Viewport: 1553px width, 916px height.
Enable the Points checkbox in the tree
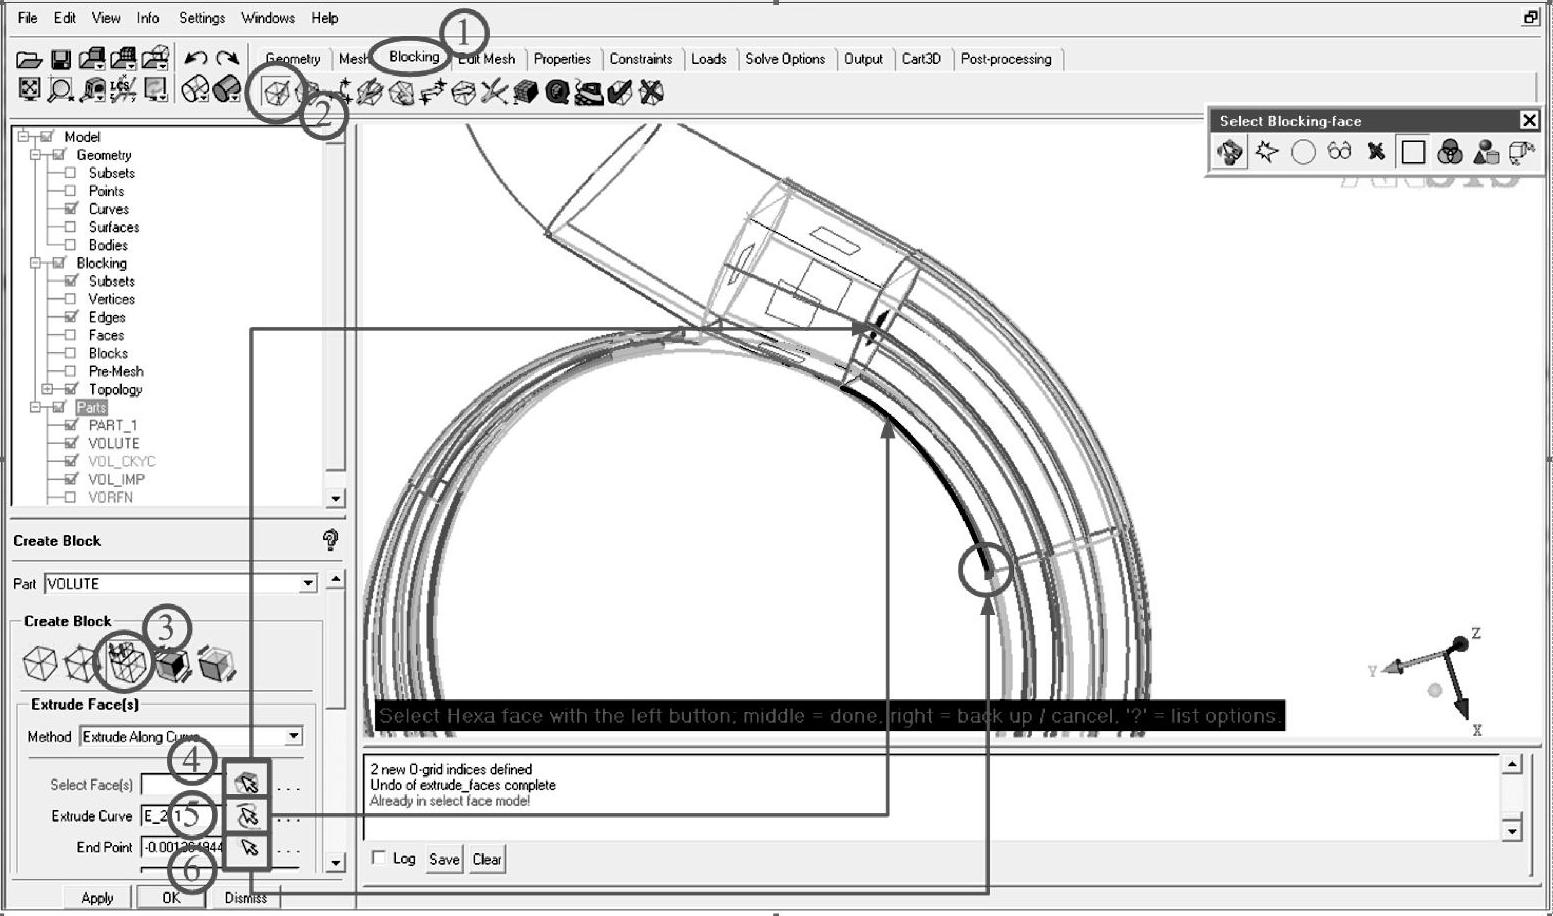(x=71, y=191)
